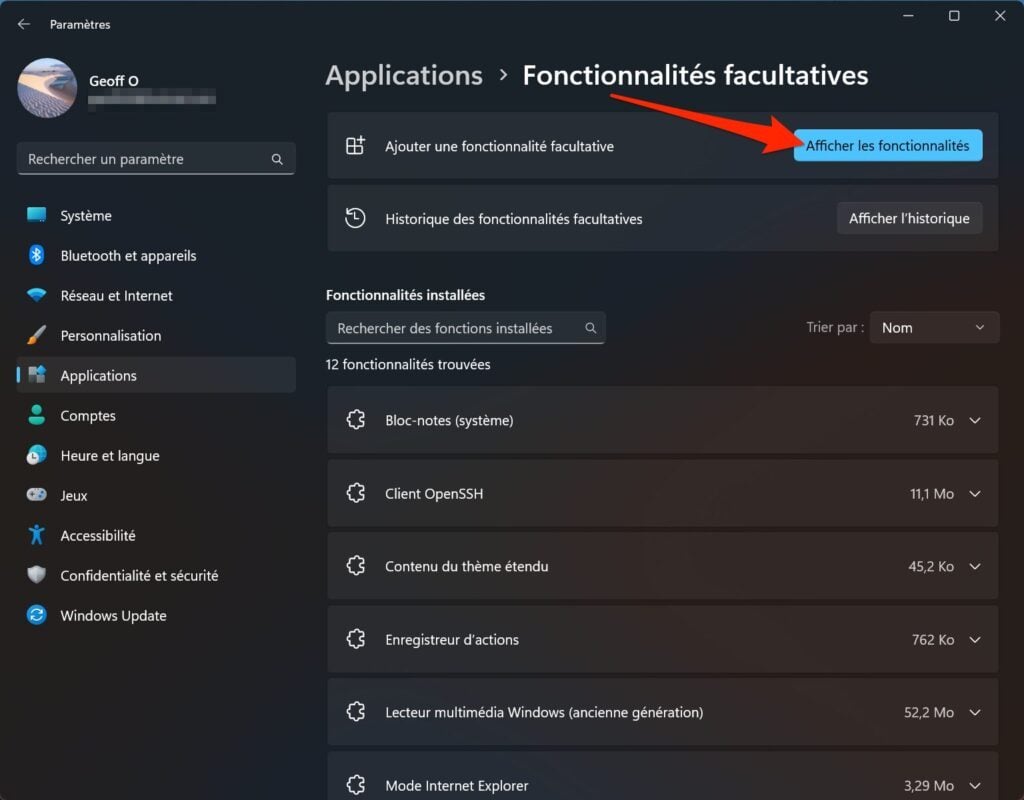Image resolution: width=1024 pixels, height=800 pixels.
Task: Click the Réseau Wi-Fi icon
Action: coord(37,295)
